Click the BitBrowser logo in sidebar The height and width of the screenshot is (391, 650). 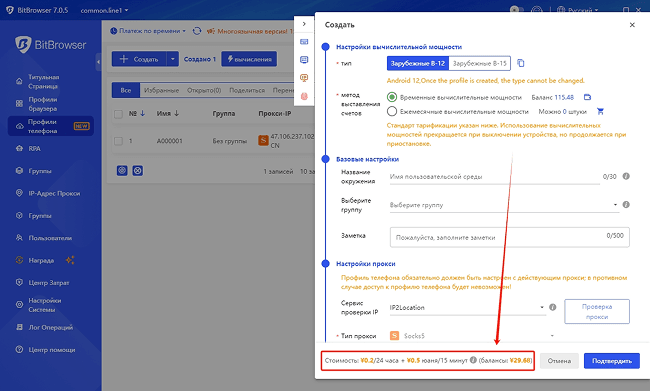coord(51,44)
